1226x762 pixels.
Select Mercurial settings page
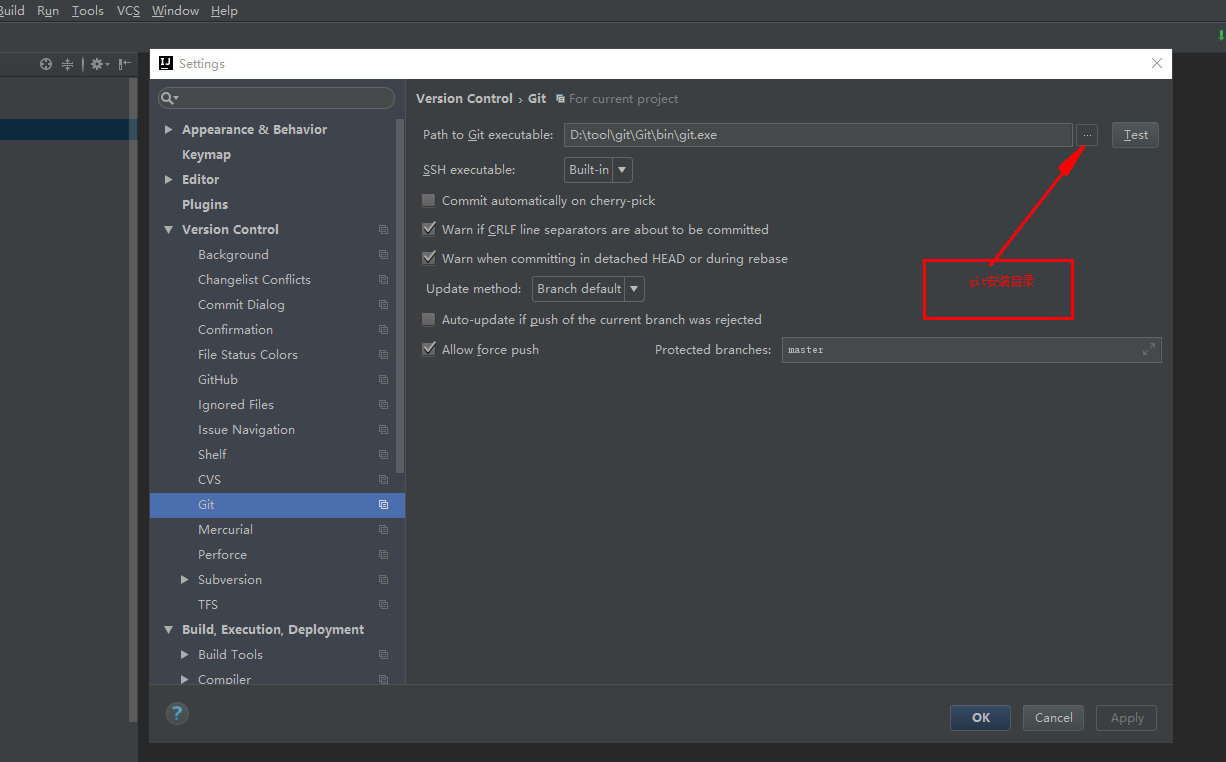tap(225, 530)
